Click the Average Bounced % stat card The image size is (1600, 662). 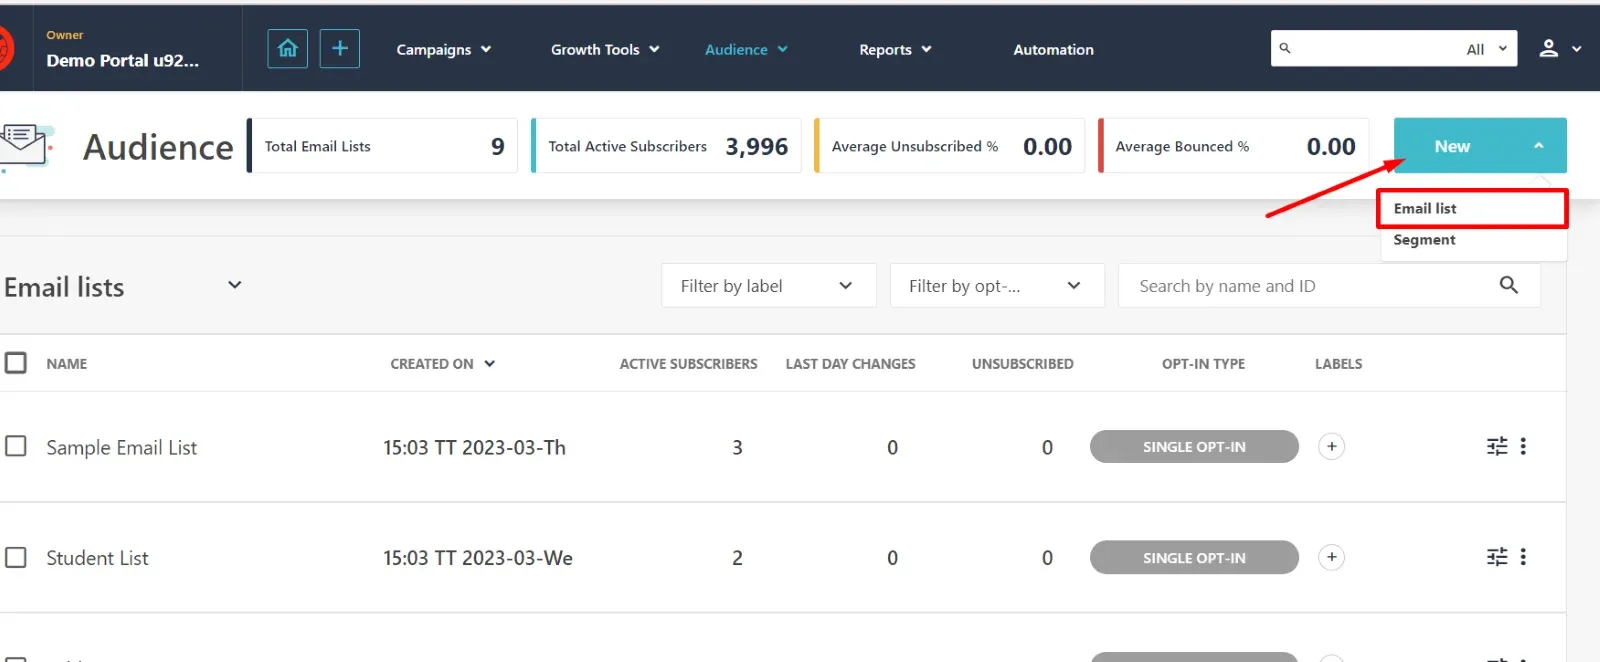coord(1234,146)
